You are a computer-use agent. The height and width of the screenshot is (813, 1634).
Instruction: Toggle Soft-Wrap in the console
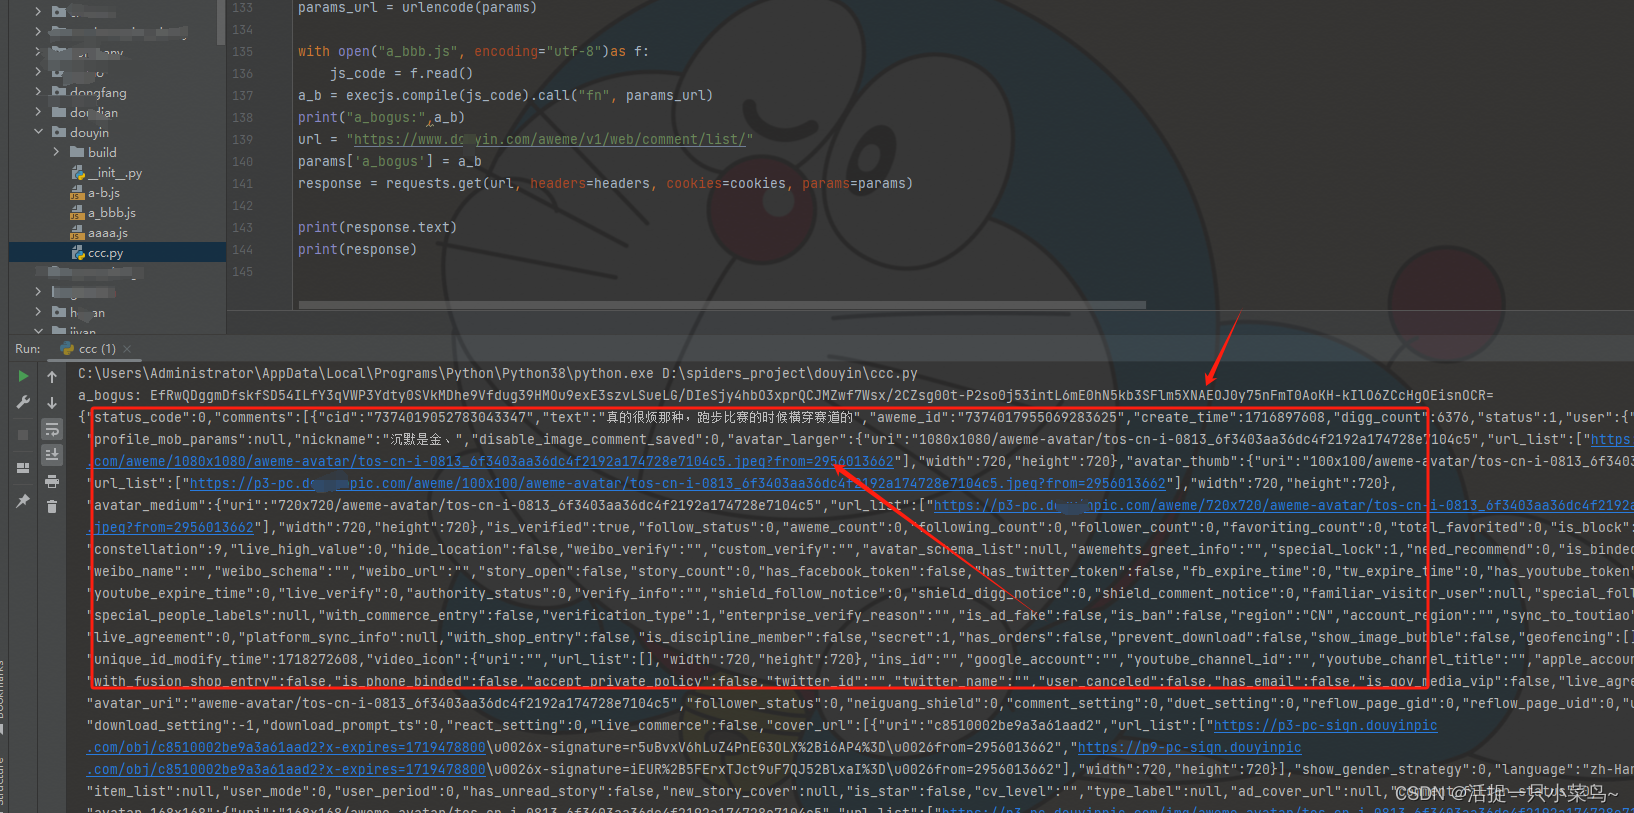tap(52, 429)
